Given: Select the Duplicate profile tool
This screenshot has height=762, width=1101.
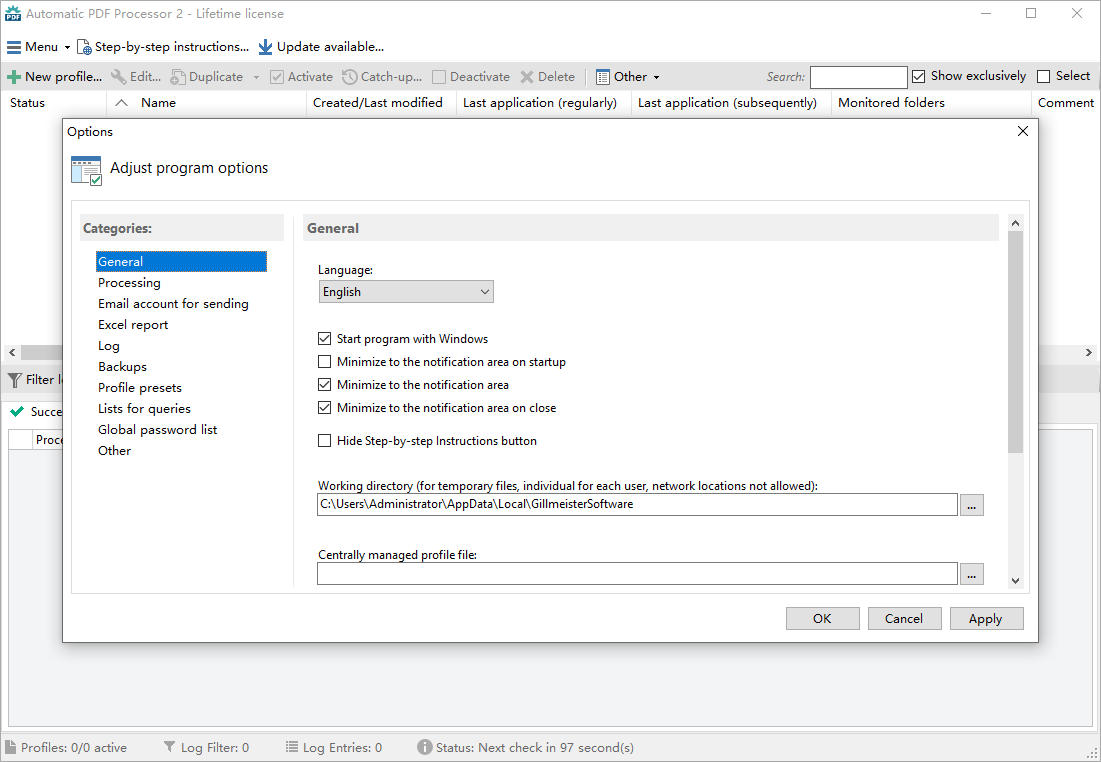Looking at the screenshot, I should (208, 76).
